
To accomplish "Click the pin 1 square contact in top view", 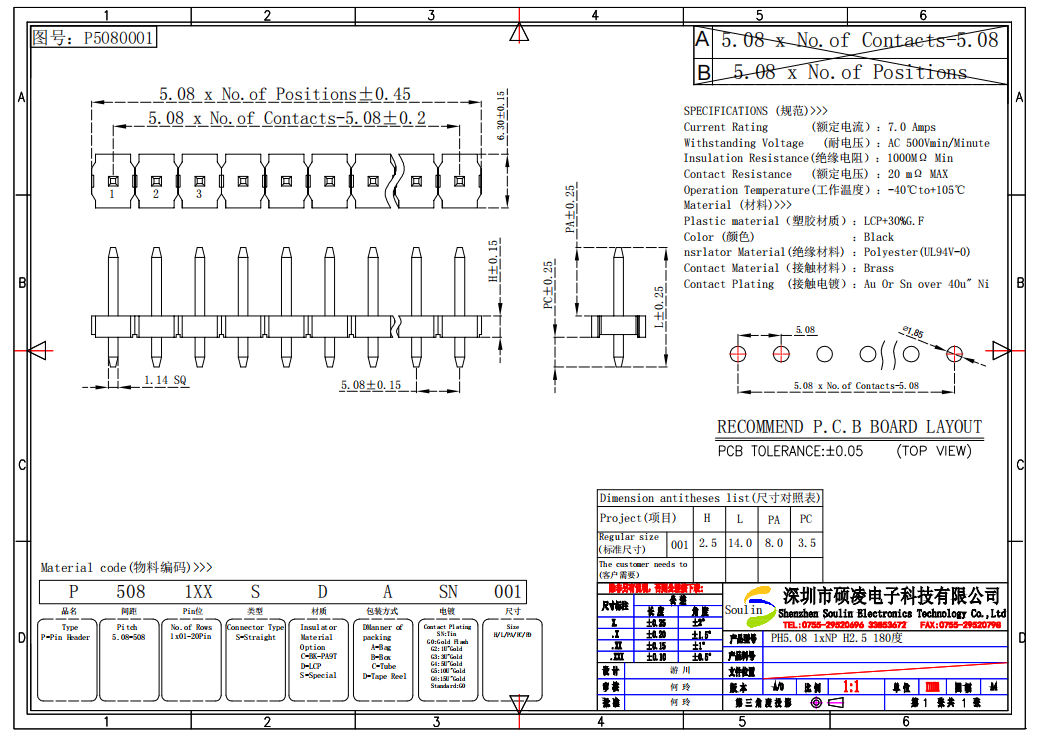I will [x=113, y=180].
